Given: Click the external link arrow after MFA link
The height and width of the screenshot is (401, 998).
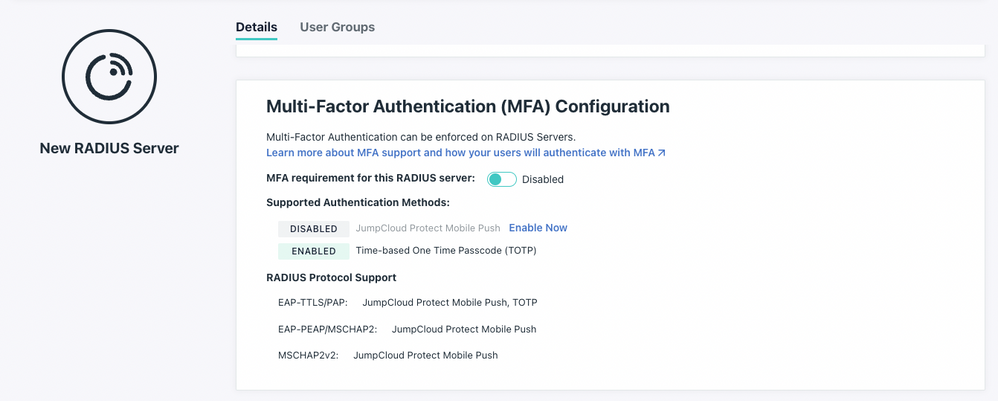Looking at the screenshot, I should tap(662, 153).
